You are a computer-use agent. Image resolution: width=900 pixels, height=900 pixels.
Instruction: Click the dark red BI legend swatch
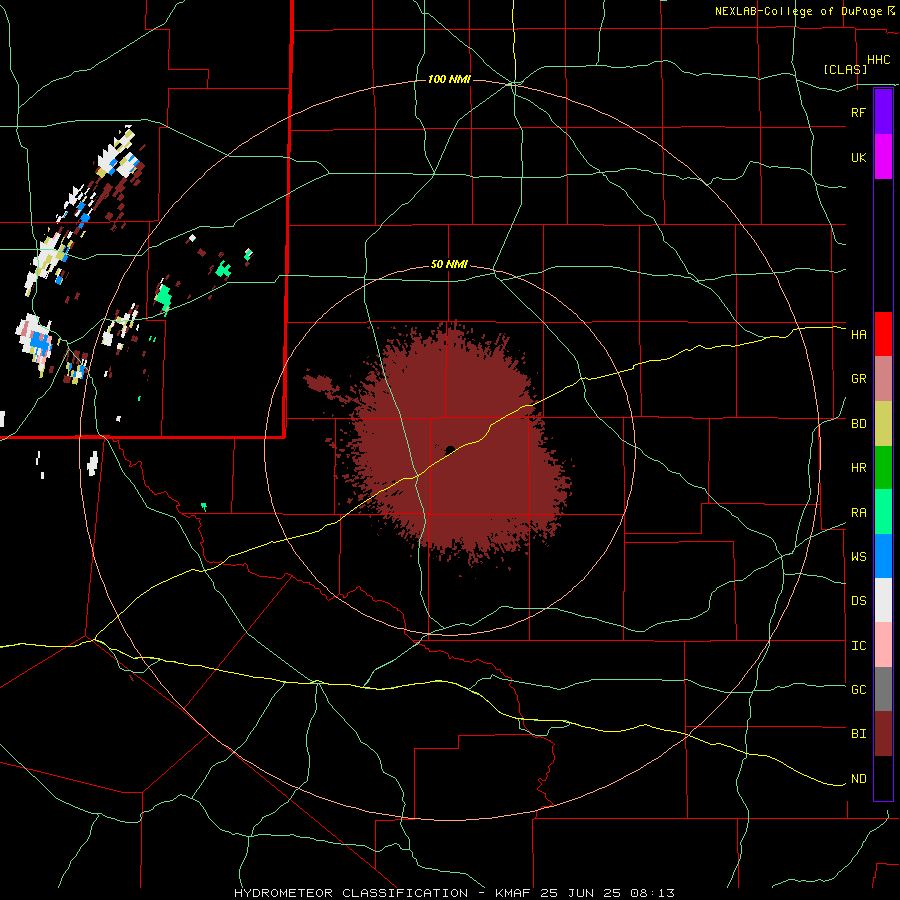pyautogui.click(x=883, y=734)
